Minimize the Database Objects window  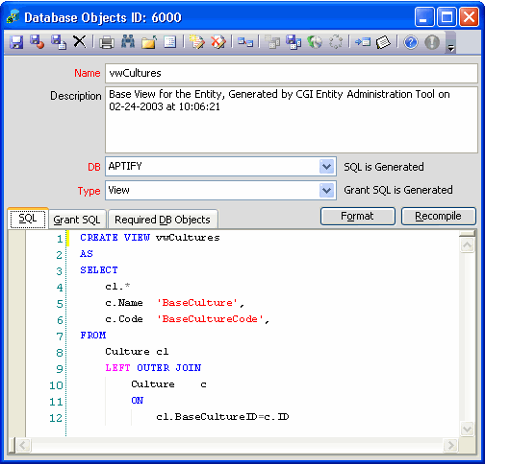coord(424,17)
